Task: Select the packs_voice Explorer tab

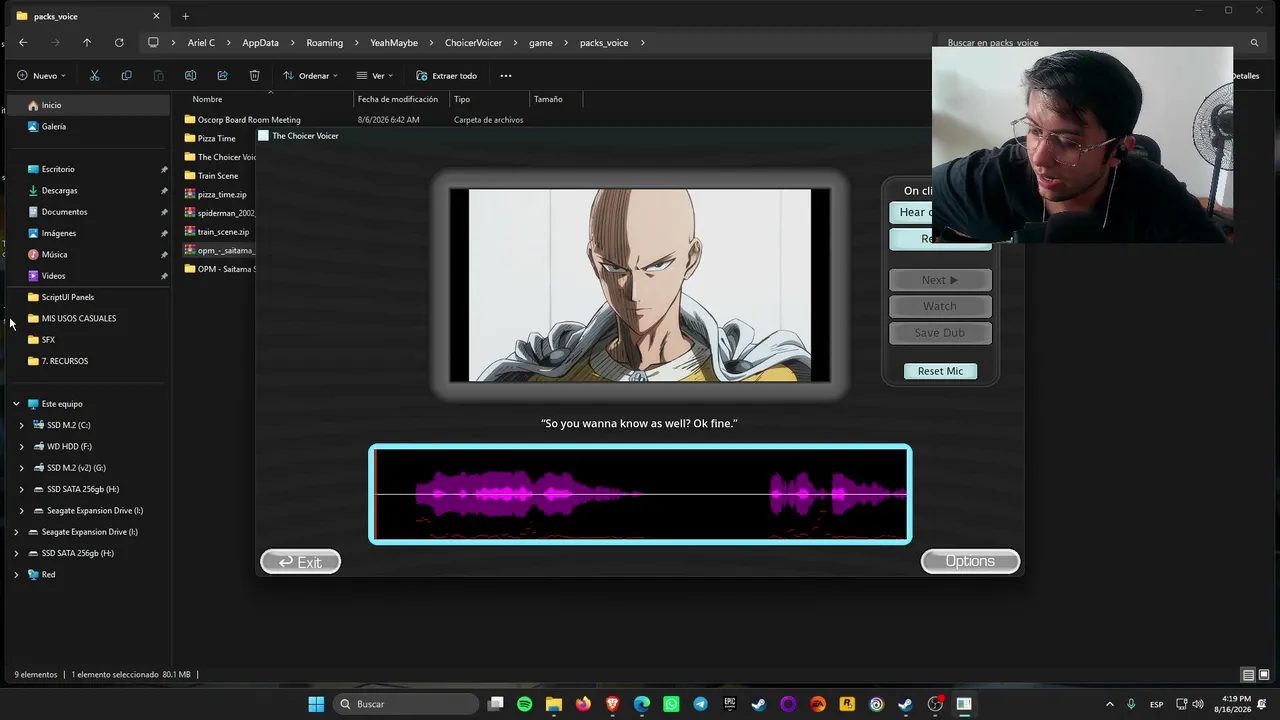Action: pos(88,16)
